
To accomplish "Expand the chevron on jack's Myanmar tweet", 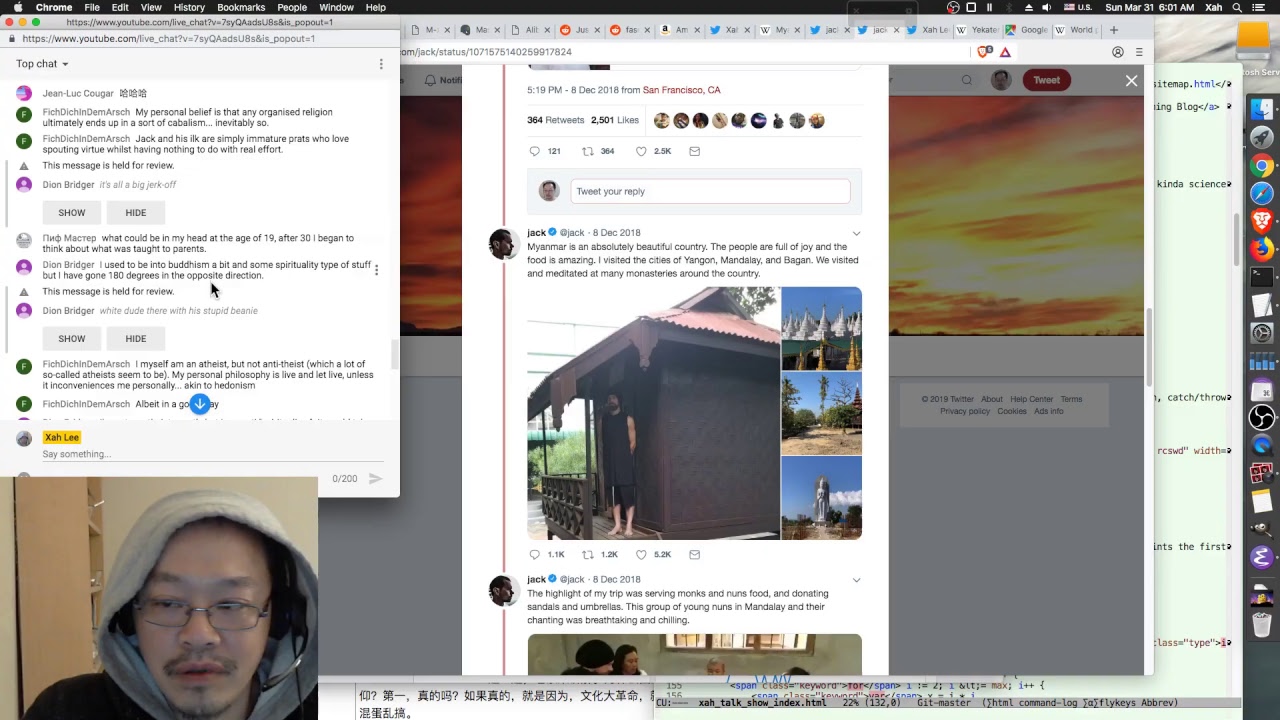I will tap(856, 233).
